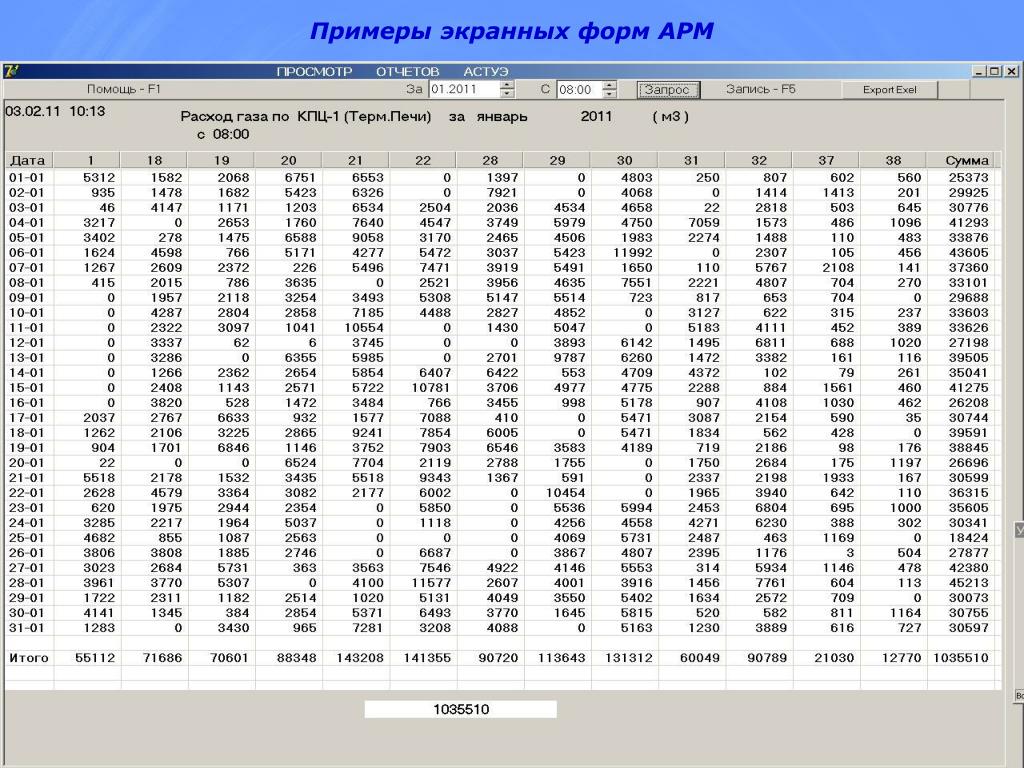Focus the month field 01.2011
Screen dimensions: 1024x768
(464, 89)
